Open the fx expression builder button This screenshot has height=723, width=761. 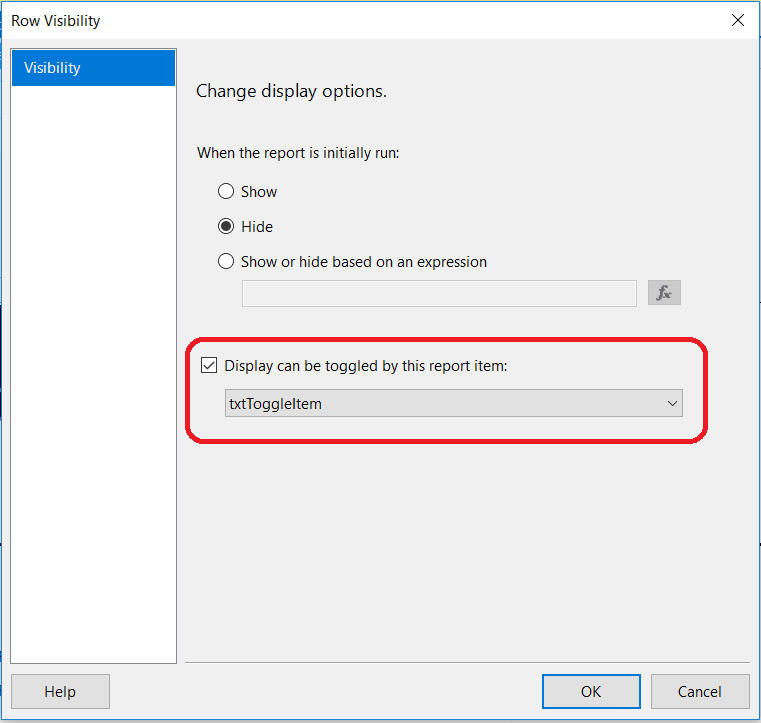pos(664,293)
